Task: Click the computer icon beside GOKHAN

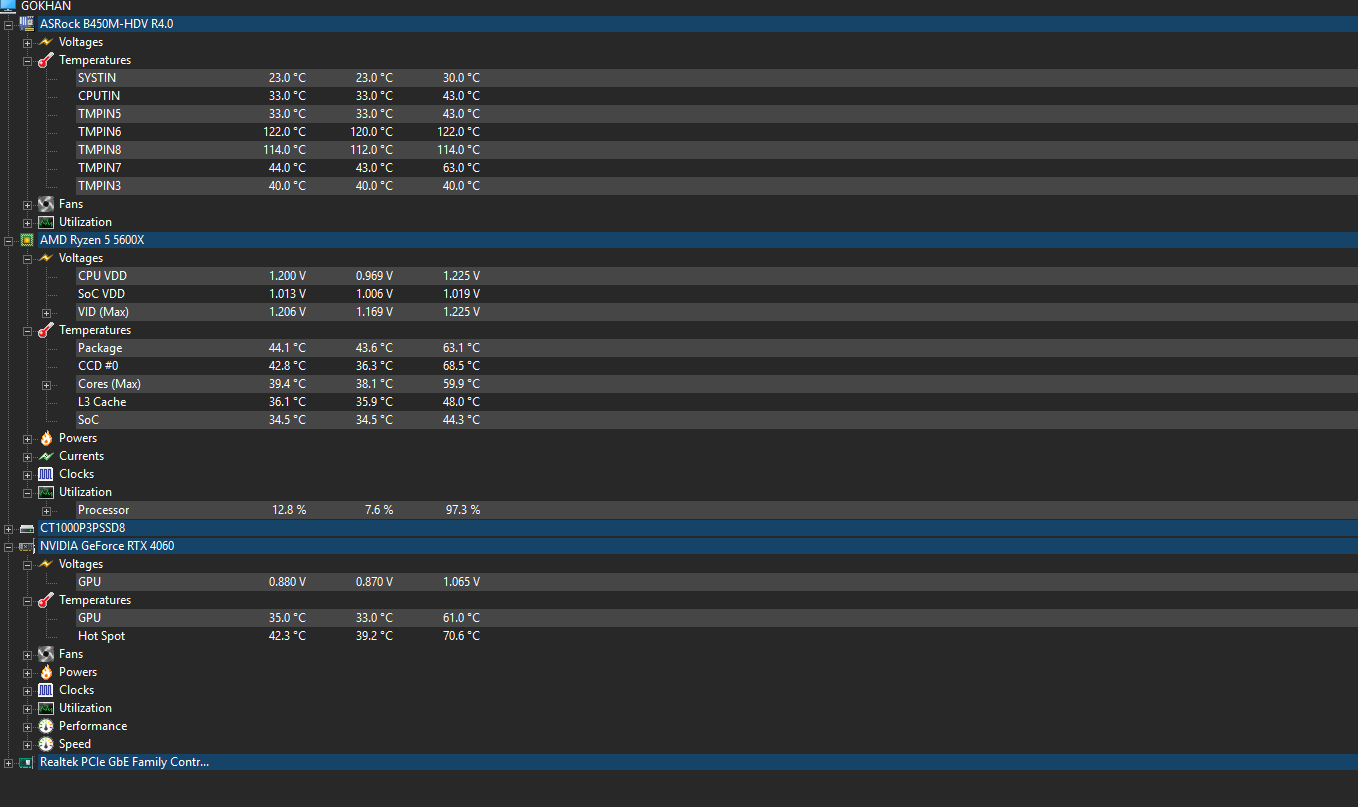Action: click(8, 6)
